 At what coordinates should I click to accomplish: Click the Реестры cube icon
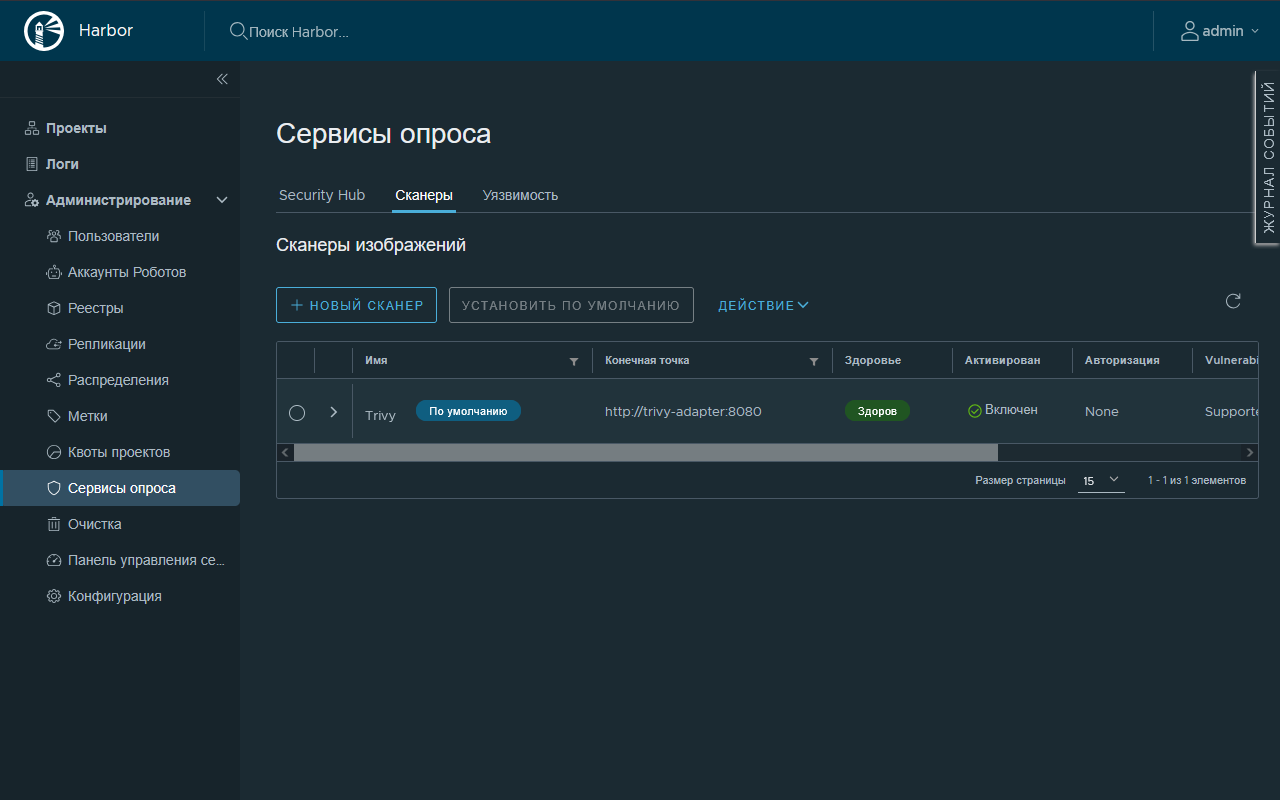point(54,308)
